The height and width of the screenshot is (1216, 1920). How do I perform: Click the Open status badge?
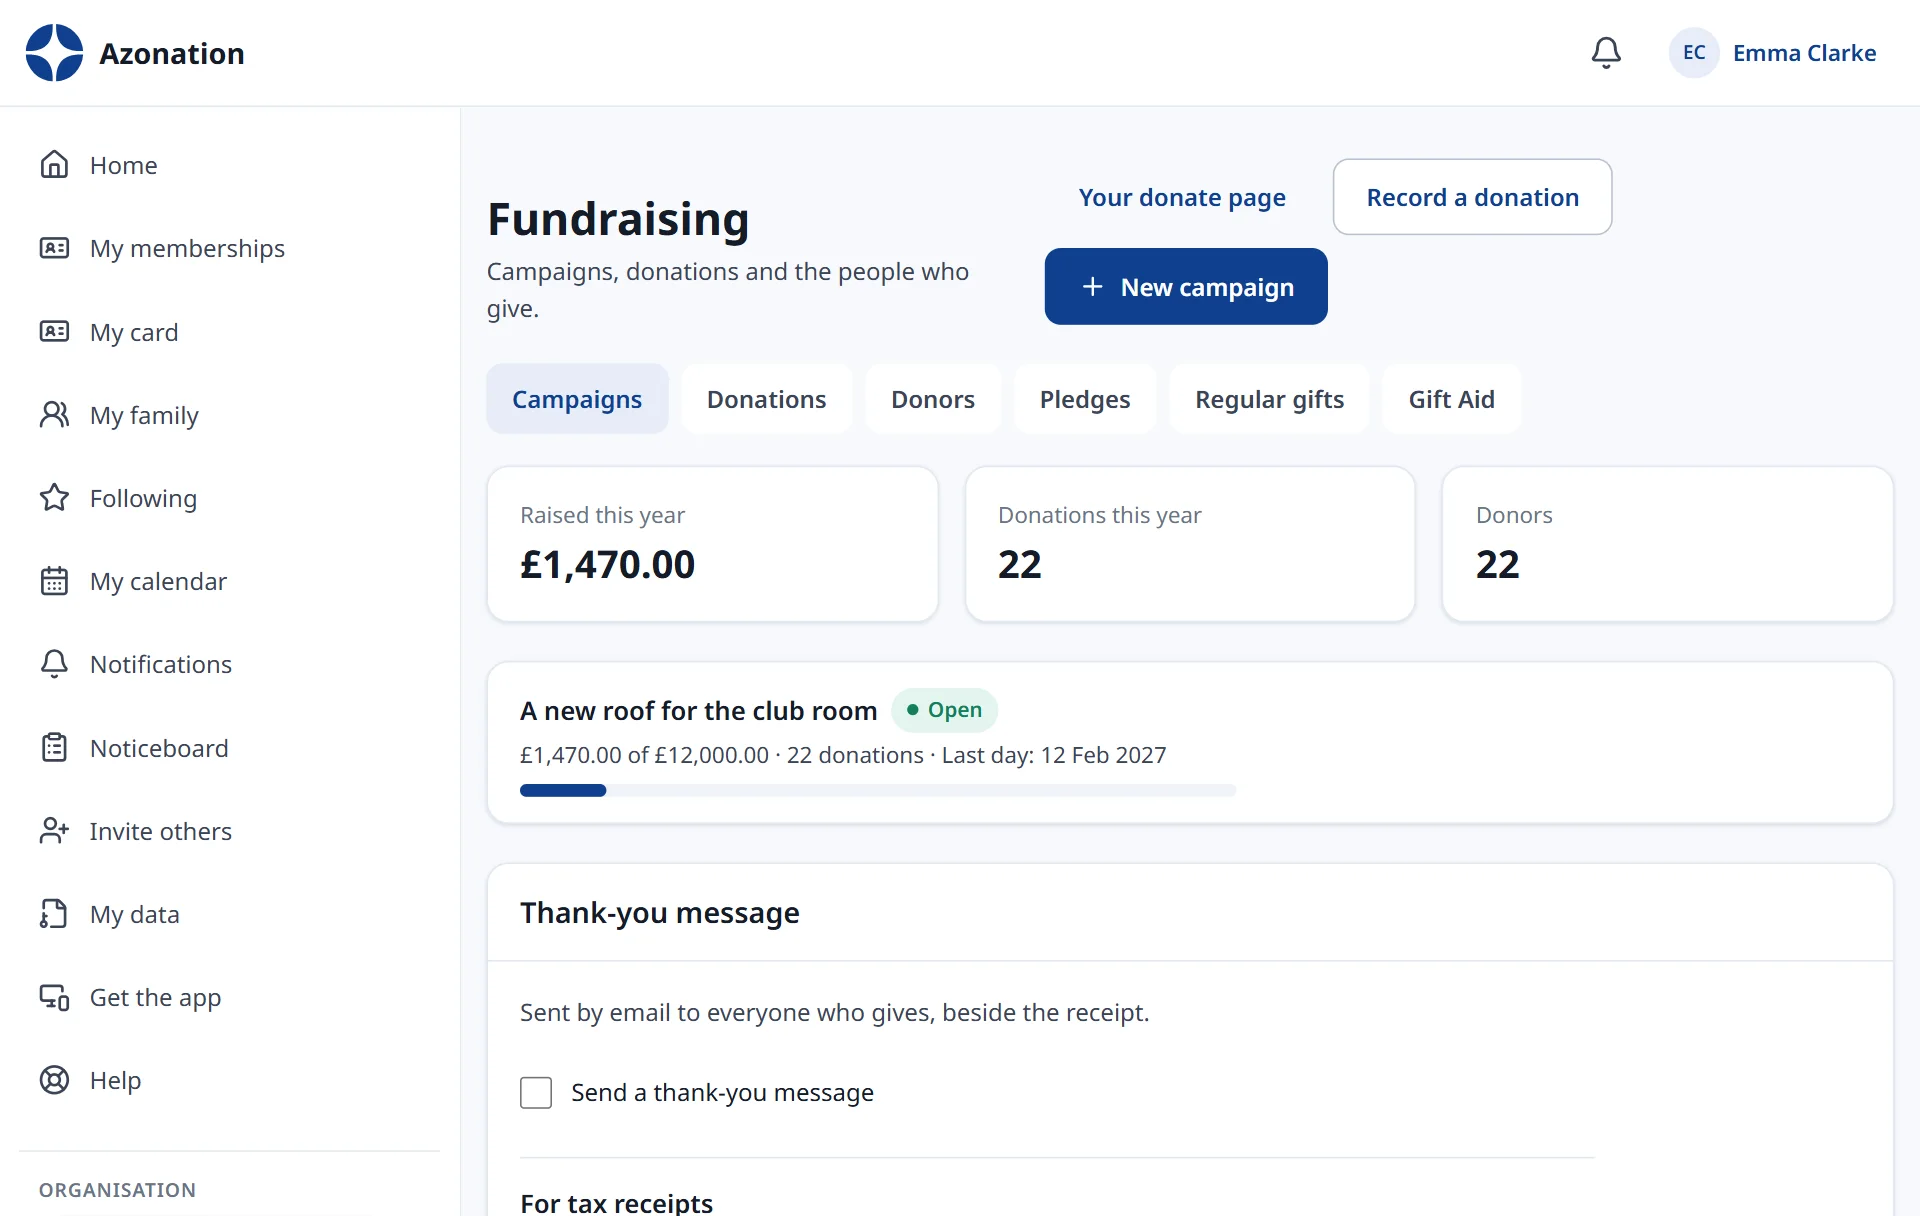point(944,710)
